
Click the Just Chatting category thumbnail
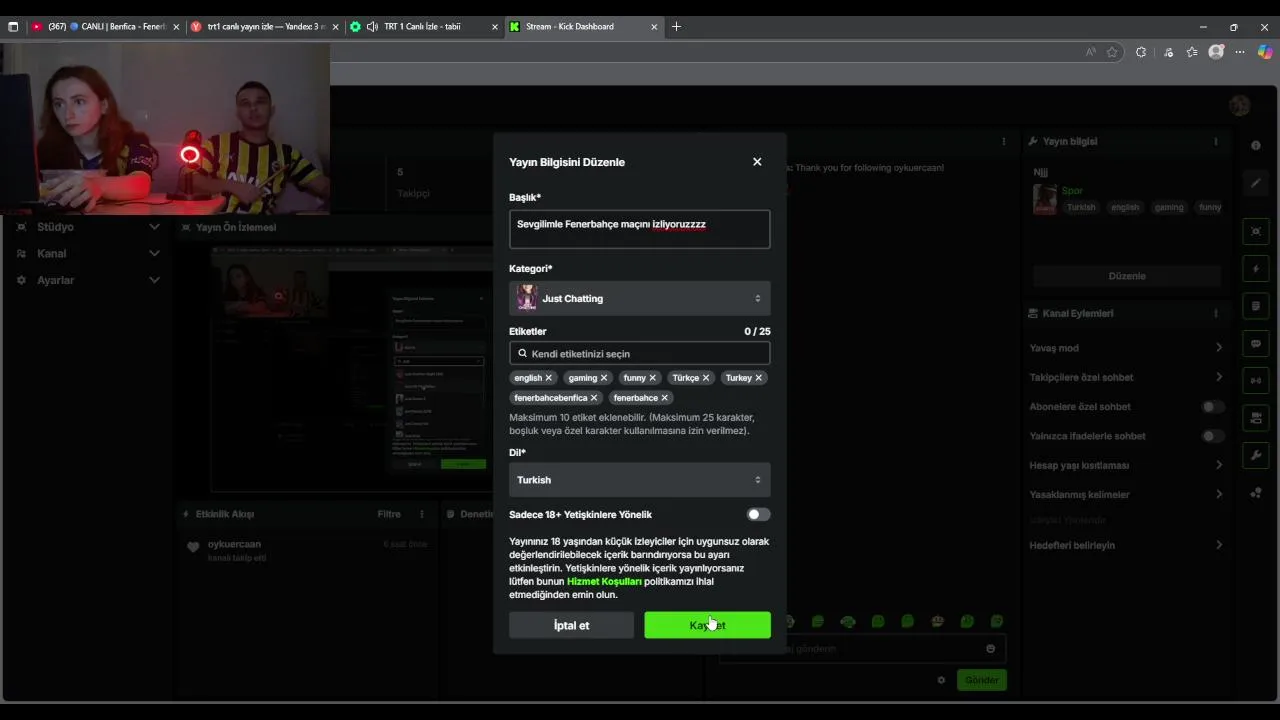(x=527, y=298)
